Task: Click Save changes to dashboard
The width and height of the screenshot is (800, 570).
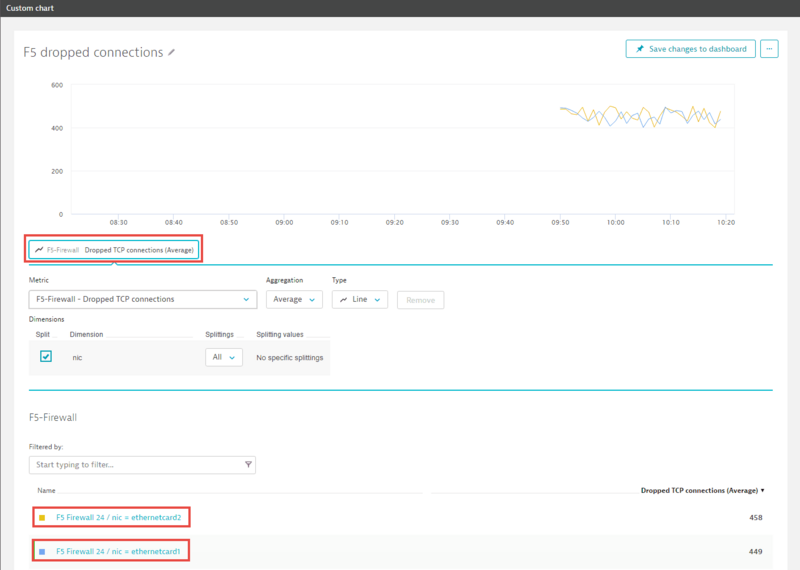Action: 690,48
